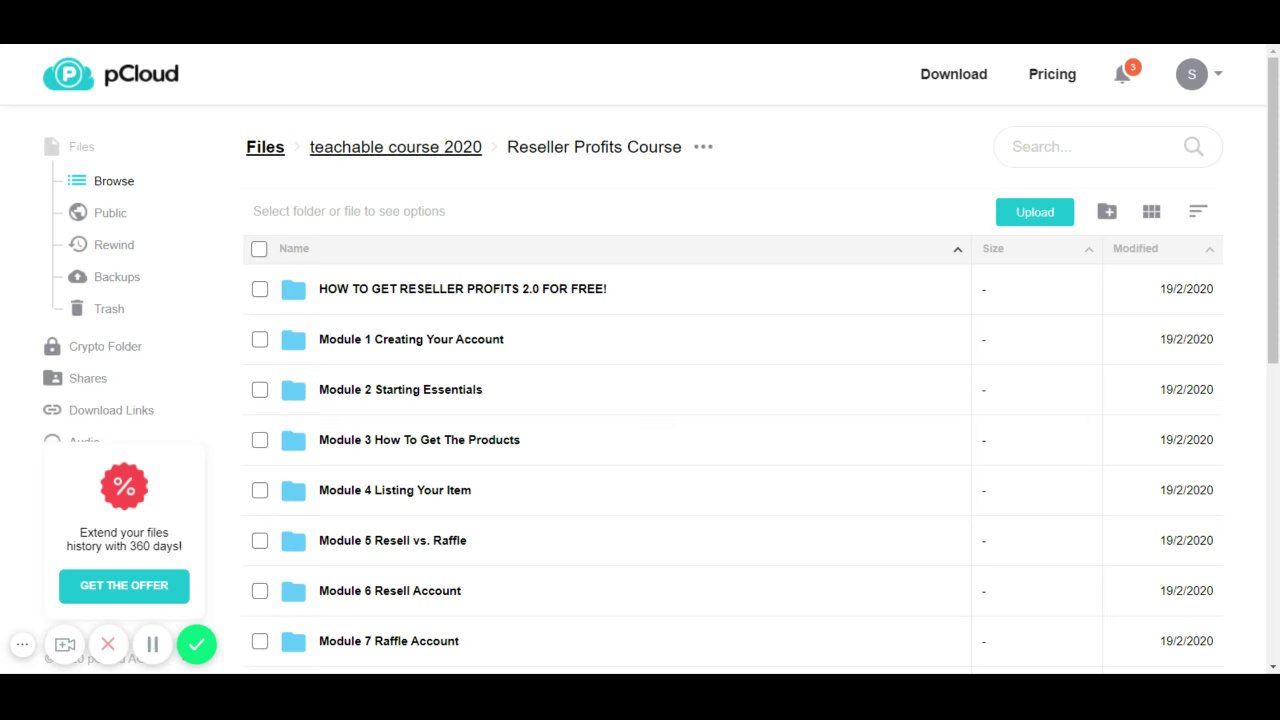This screenshot has width=1280, height=720.
Task: Open Module 6 Resell Account folder name
Action: [390, 591]
